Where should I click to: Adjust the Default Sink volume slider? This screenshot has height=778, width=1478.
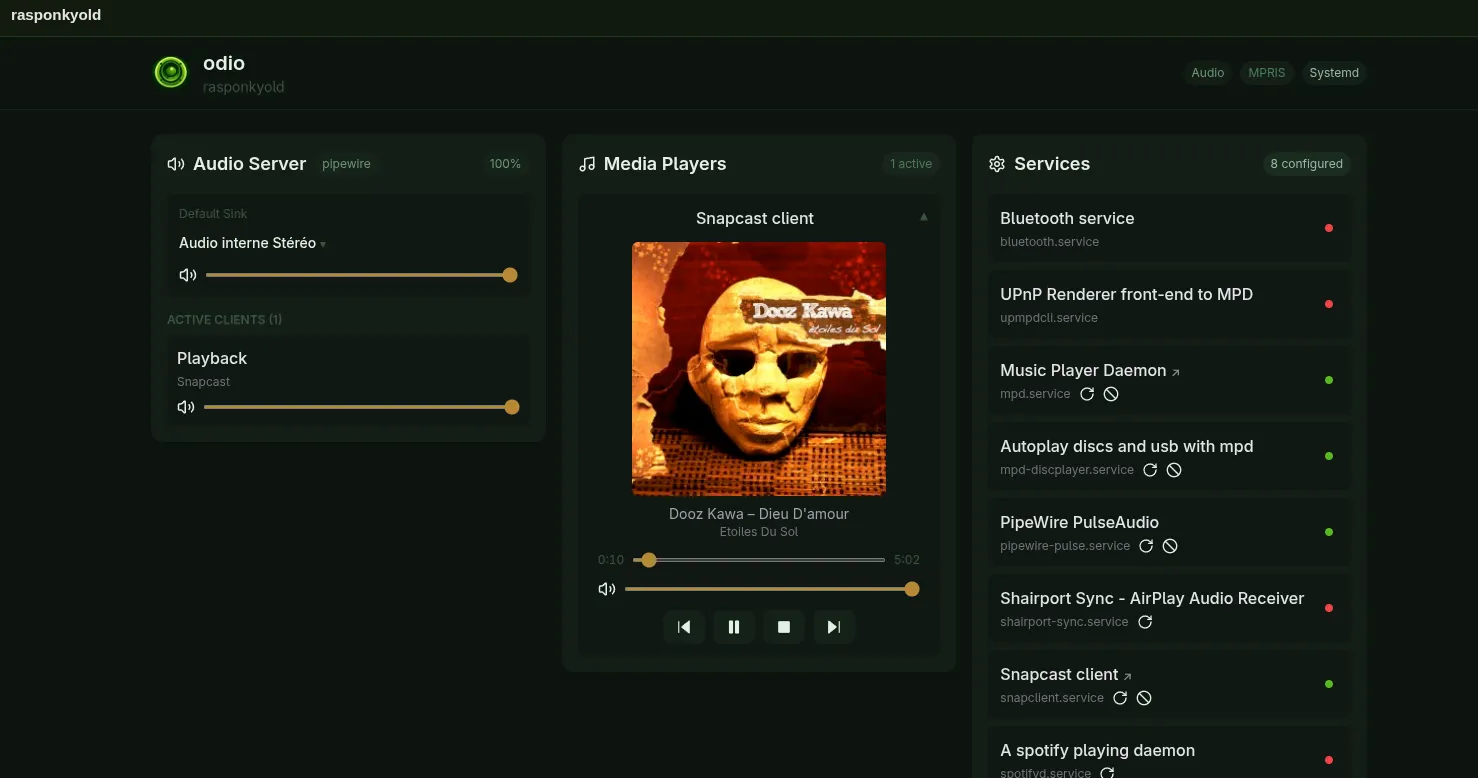click(x=361, y=275)
